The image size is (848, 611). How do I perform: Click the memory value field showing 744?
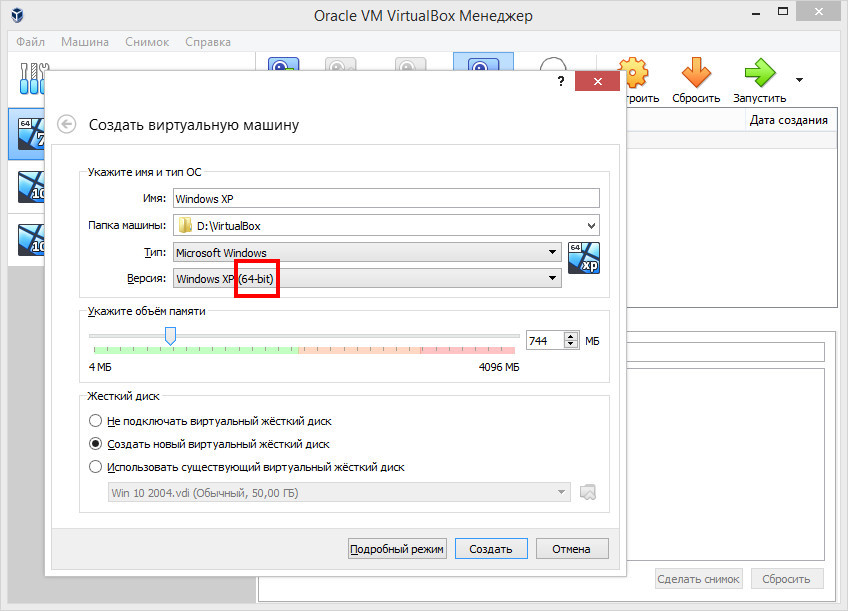545,341
